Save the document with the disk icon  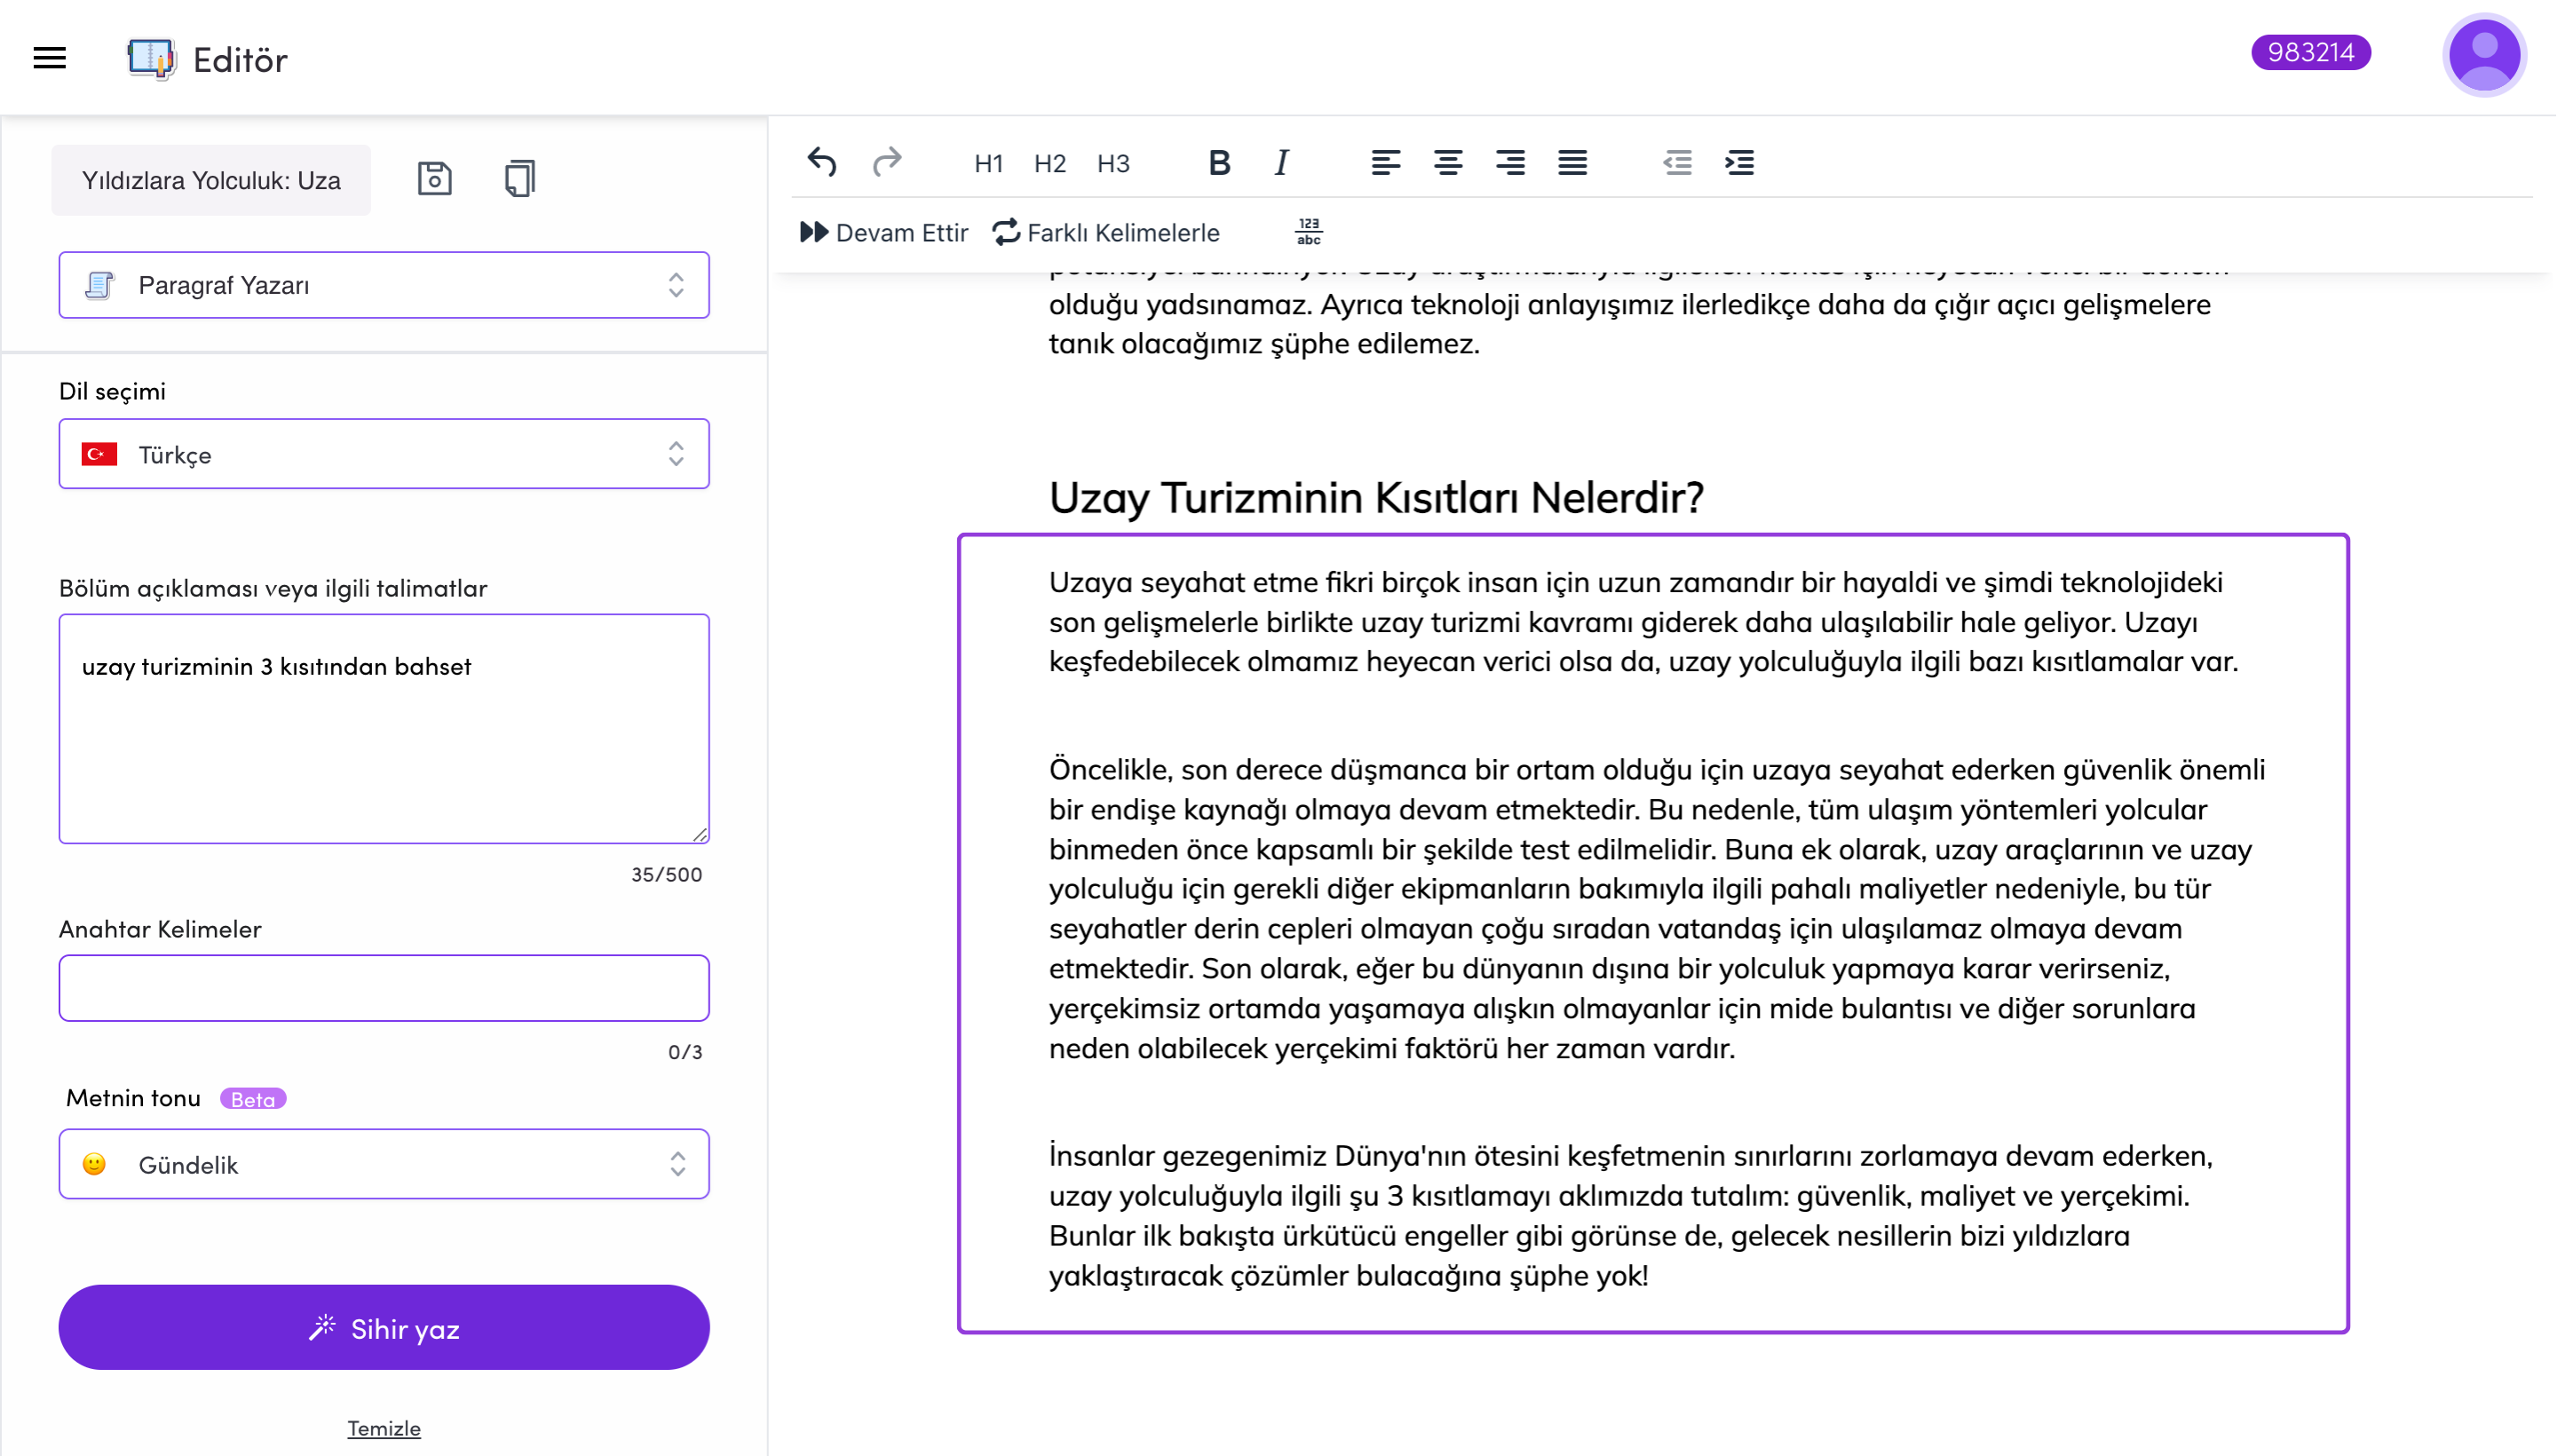434,179
